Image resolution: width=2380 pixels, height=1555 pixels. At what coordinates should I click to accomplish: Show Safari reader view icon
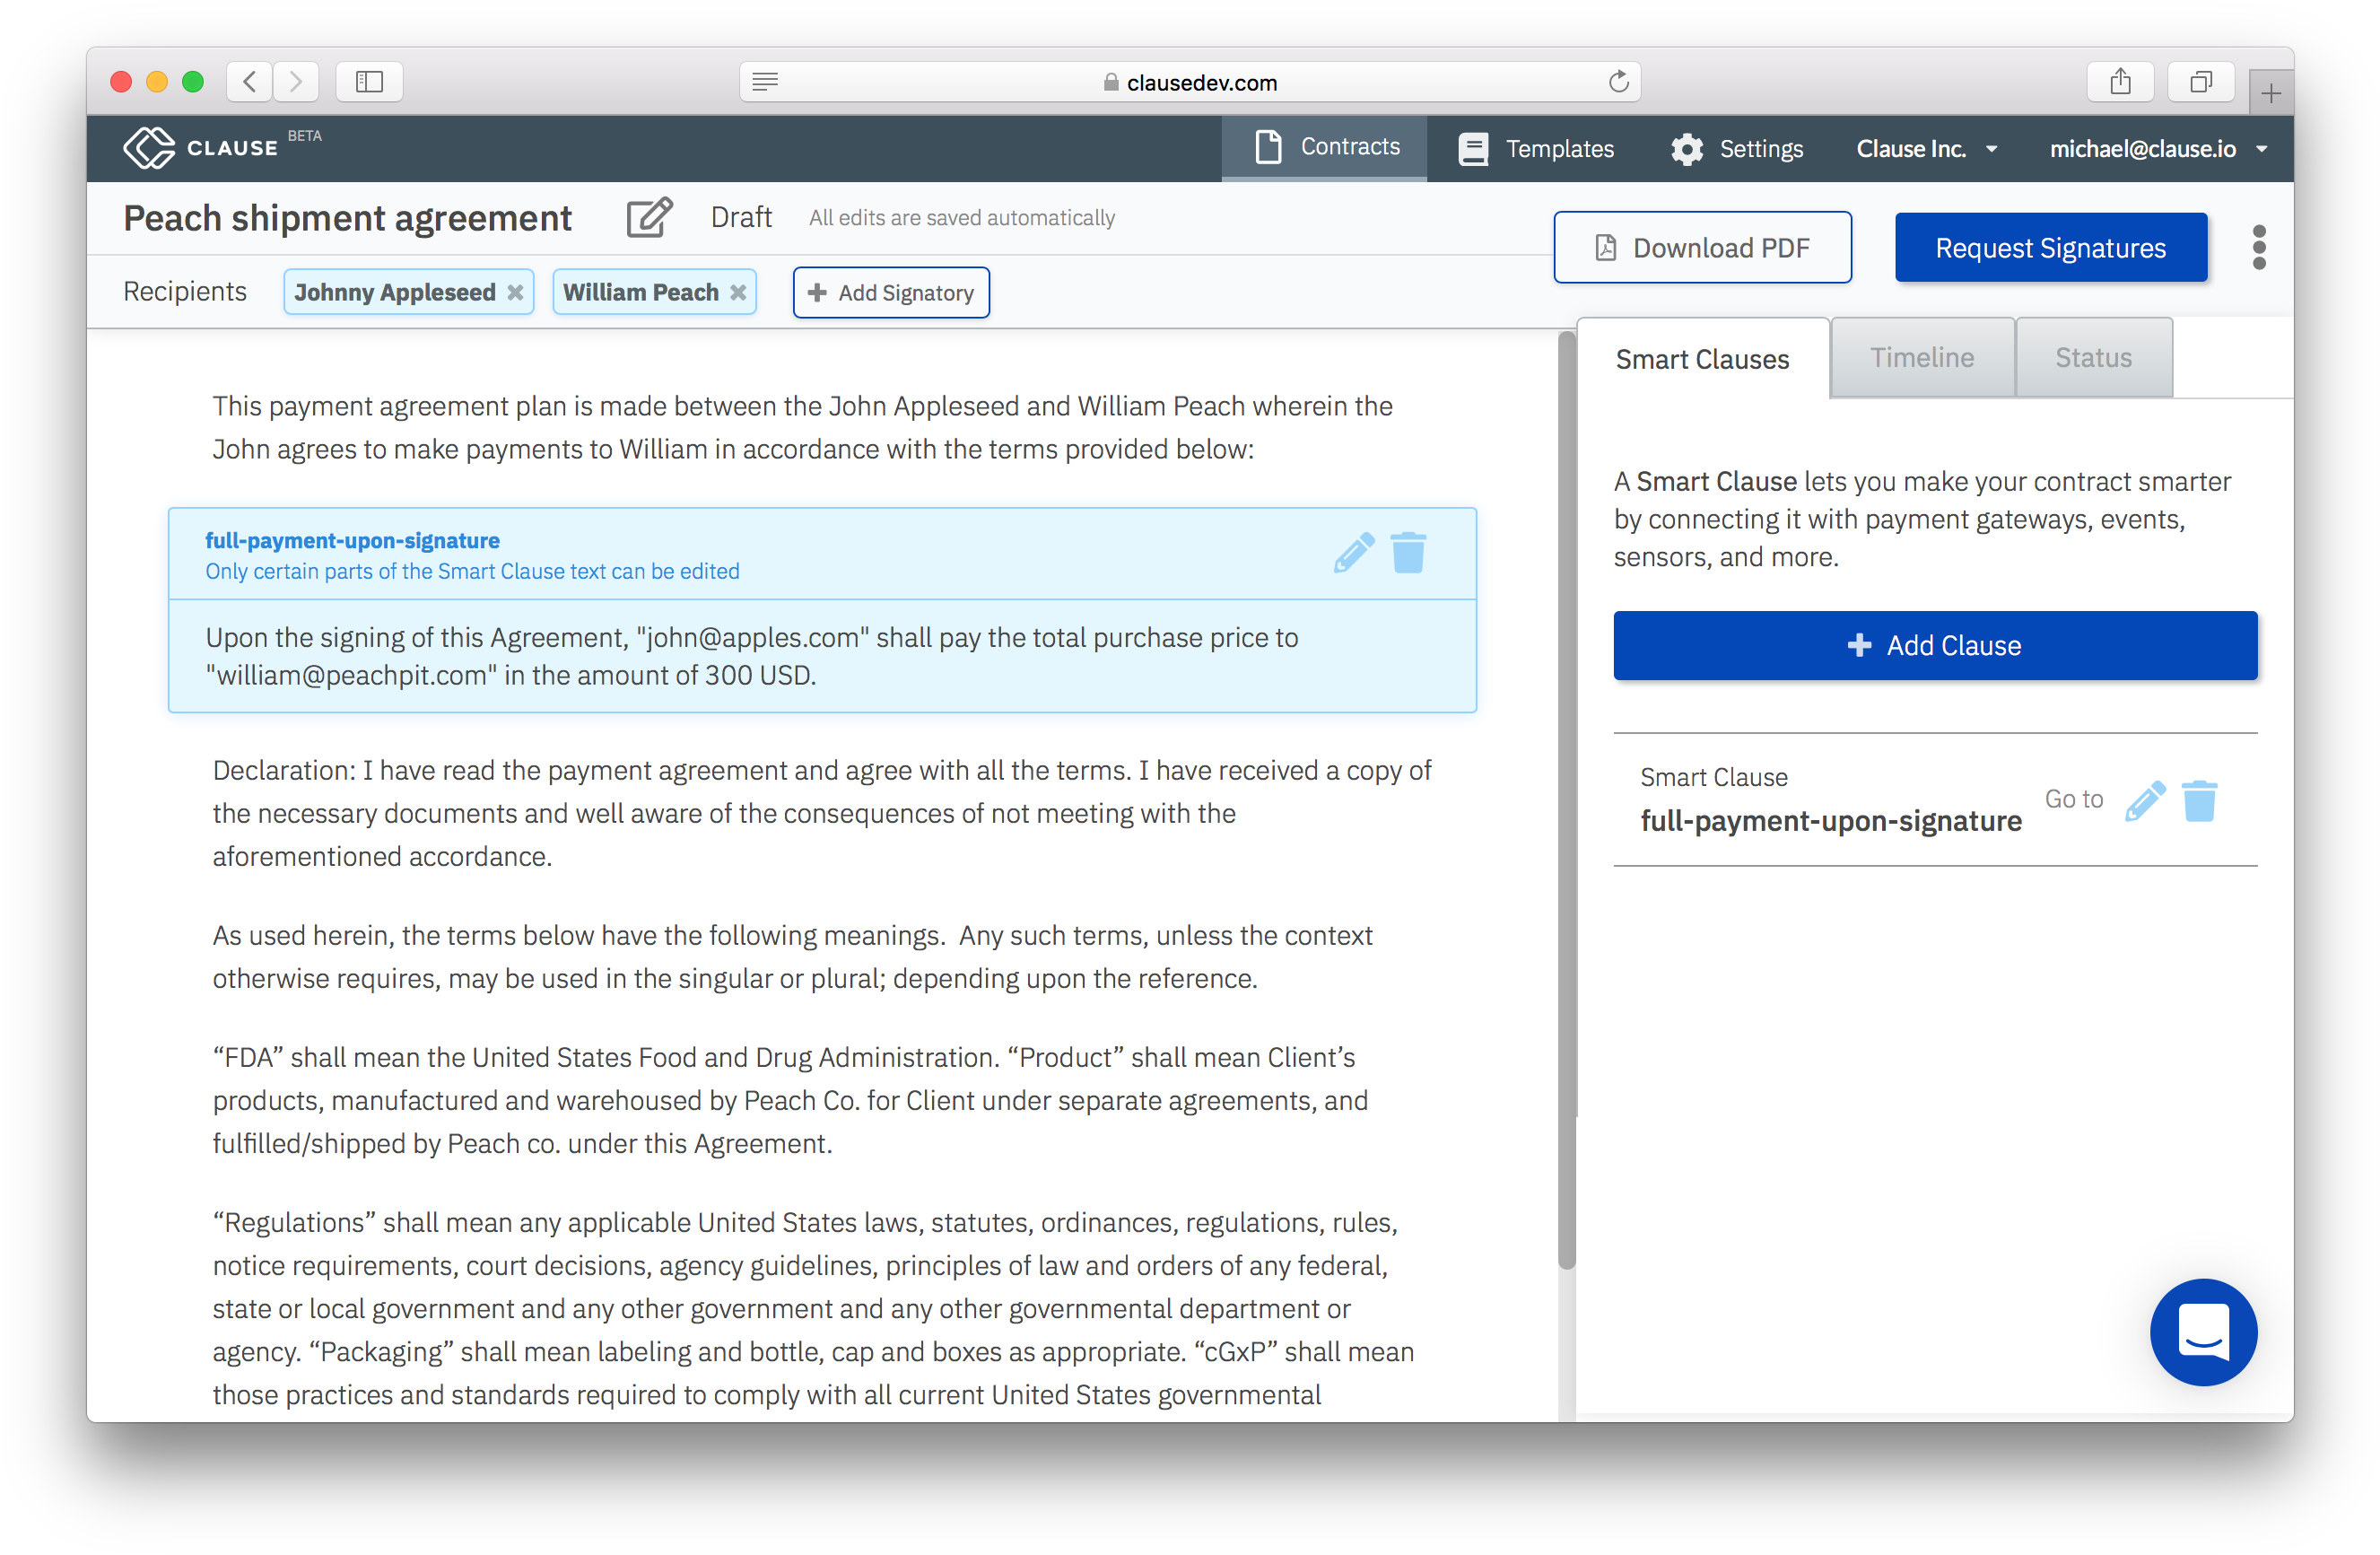click(x=765, y=82)
